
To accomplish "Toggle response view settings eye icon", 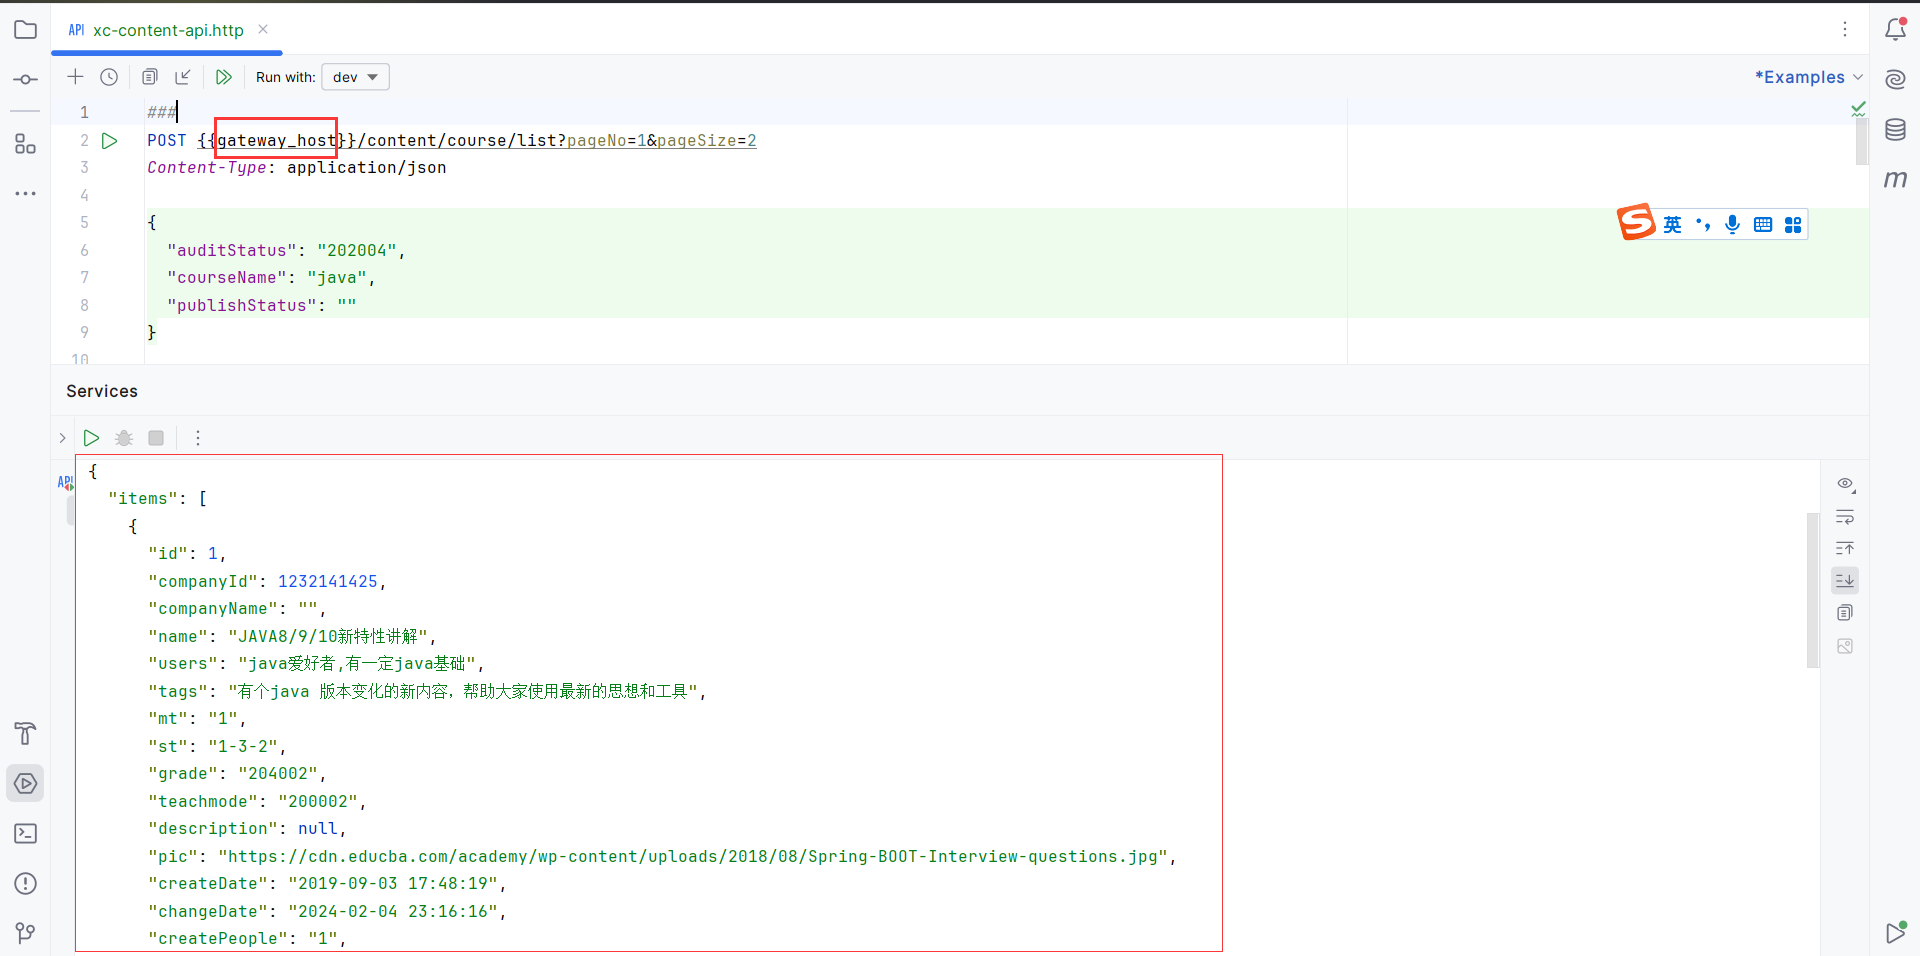I will (1846, 484).
